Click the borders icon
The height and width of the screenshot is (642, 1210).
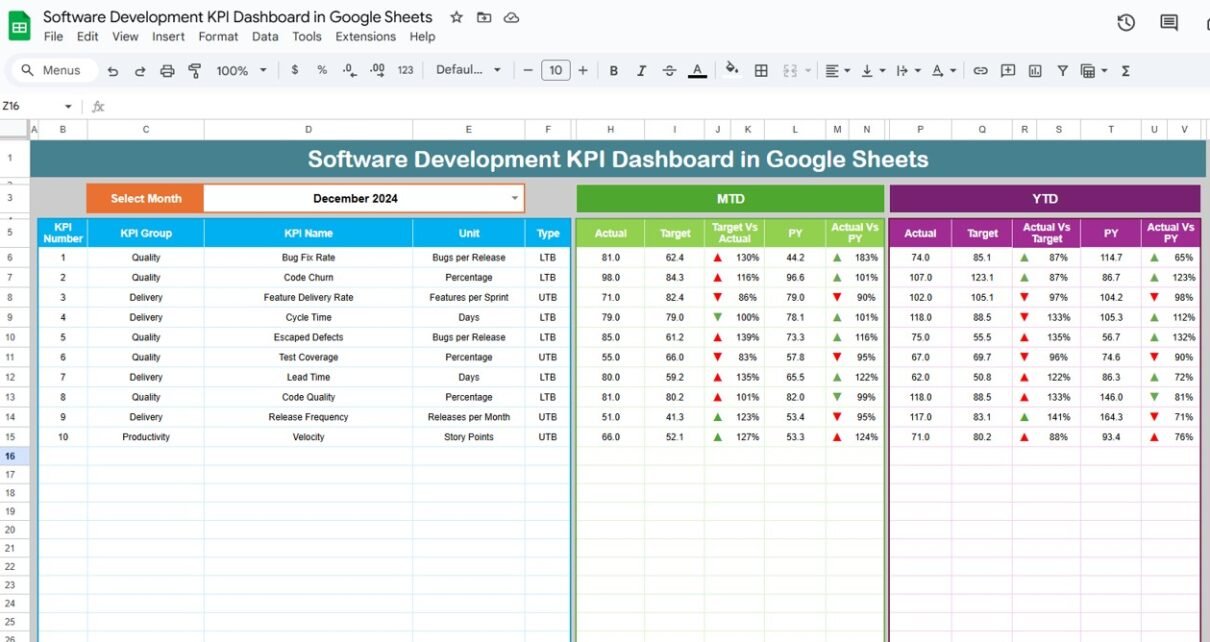pos(761,71)
